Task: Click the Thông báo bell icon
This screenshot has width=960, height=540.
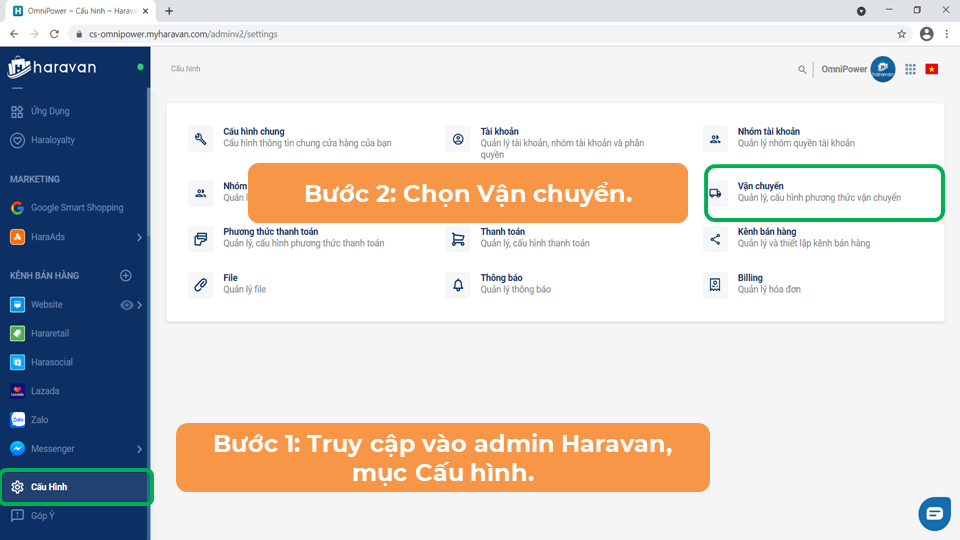Action: point(458,285)
